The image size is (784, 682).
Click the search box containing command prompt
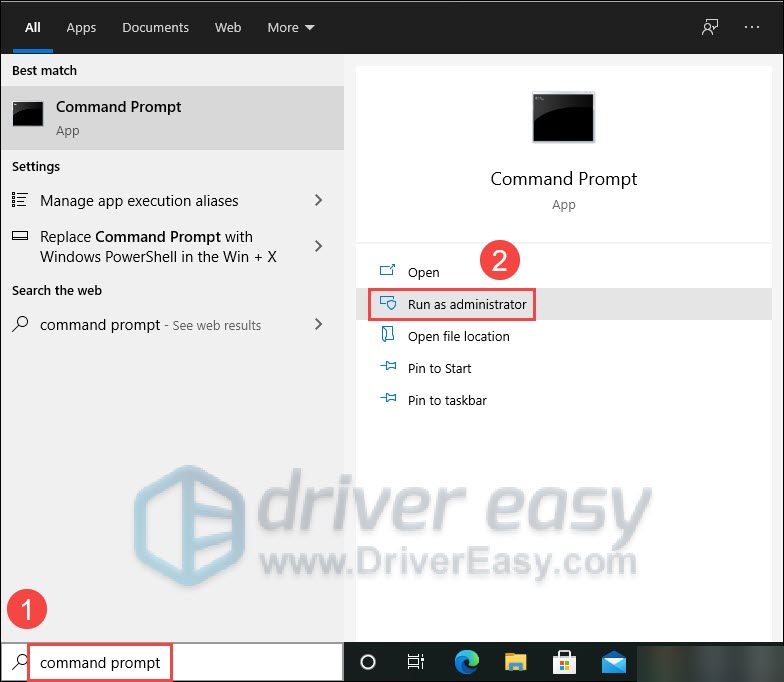click(x=100, y=662)
